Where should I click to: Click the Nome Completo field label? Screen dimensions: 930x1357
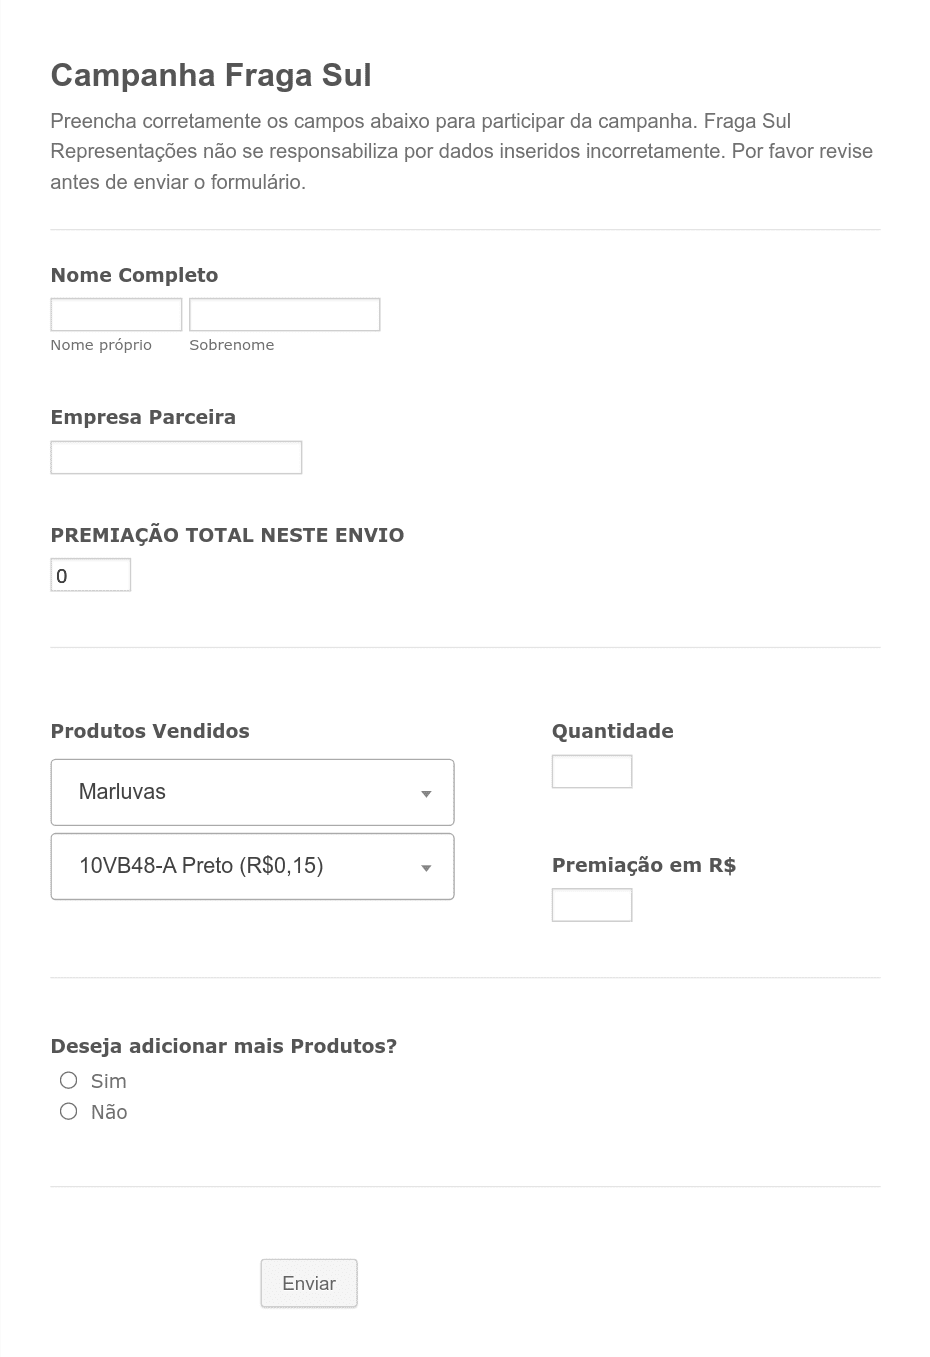[x=134, y=275]
